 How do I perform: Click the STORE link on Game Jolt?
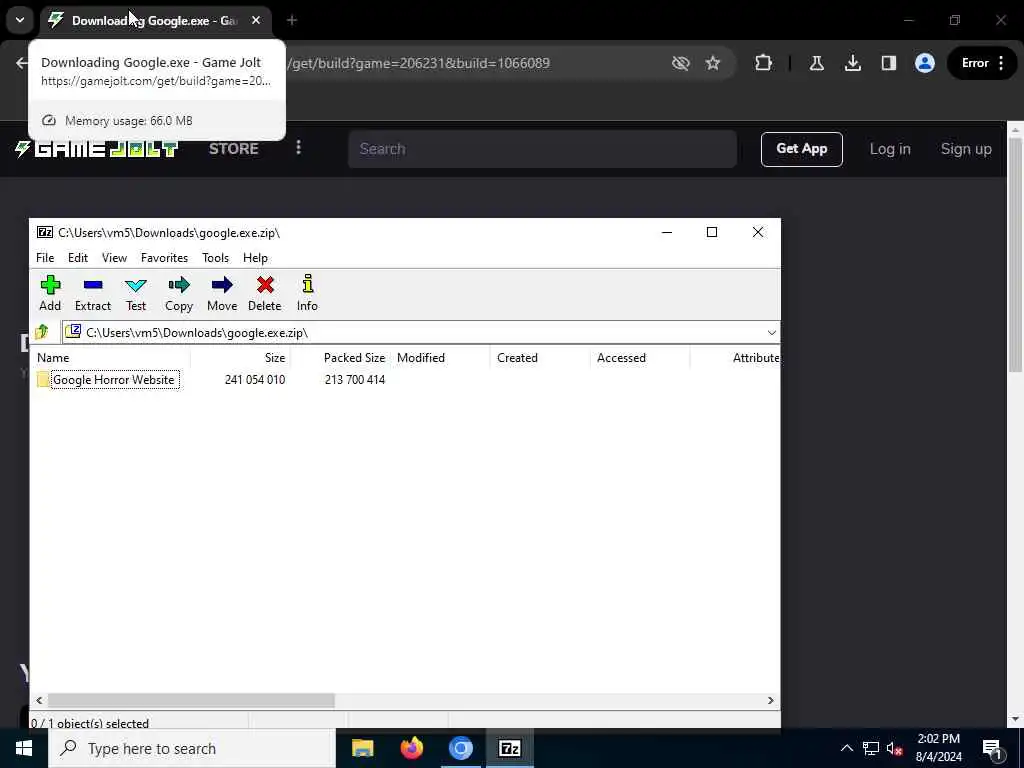(x=234, y=149)
